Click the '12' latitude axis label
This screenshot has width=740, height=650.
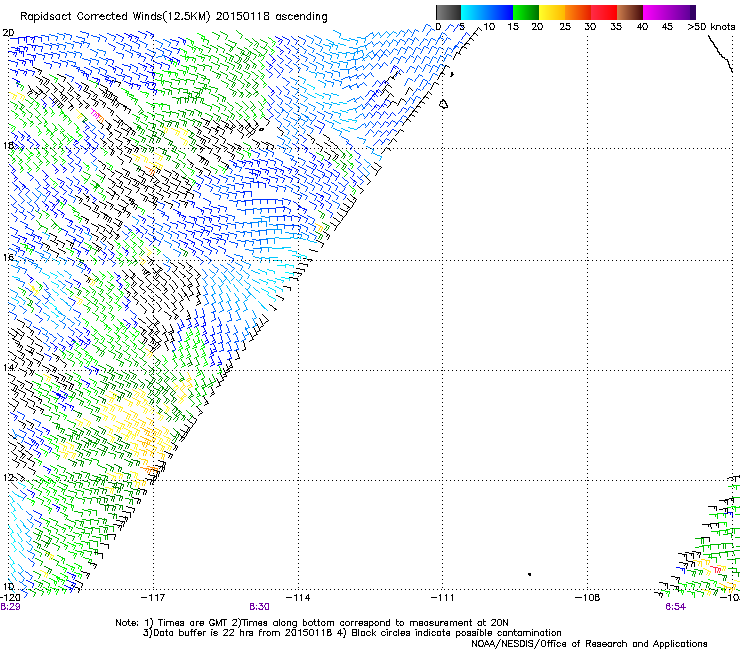click(x=8, y=478)
